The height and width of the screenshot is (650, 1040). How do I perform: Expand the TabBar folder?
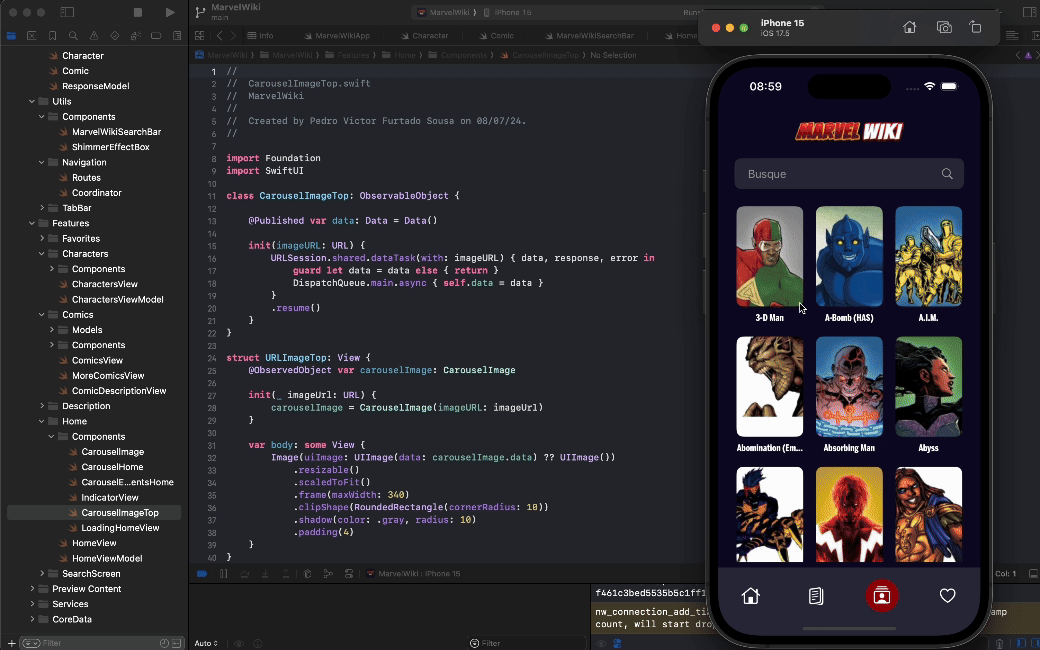click(42, 208)
